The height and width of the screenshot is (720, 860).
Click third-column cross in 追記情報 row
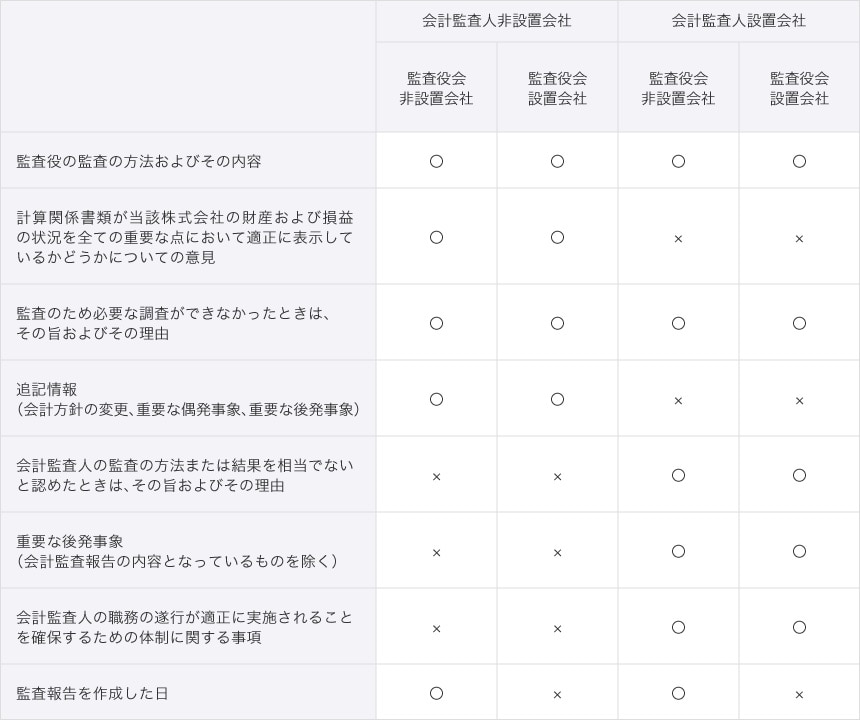click(x=678, y=400)
